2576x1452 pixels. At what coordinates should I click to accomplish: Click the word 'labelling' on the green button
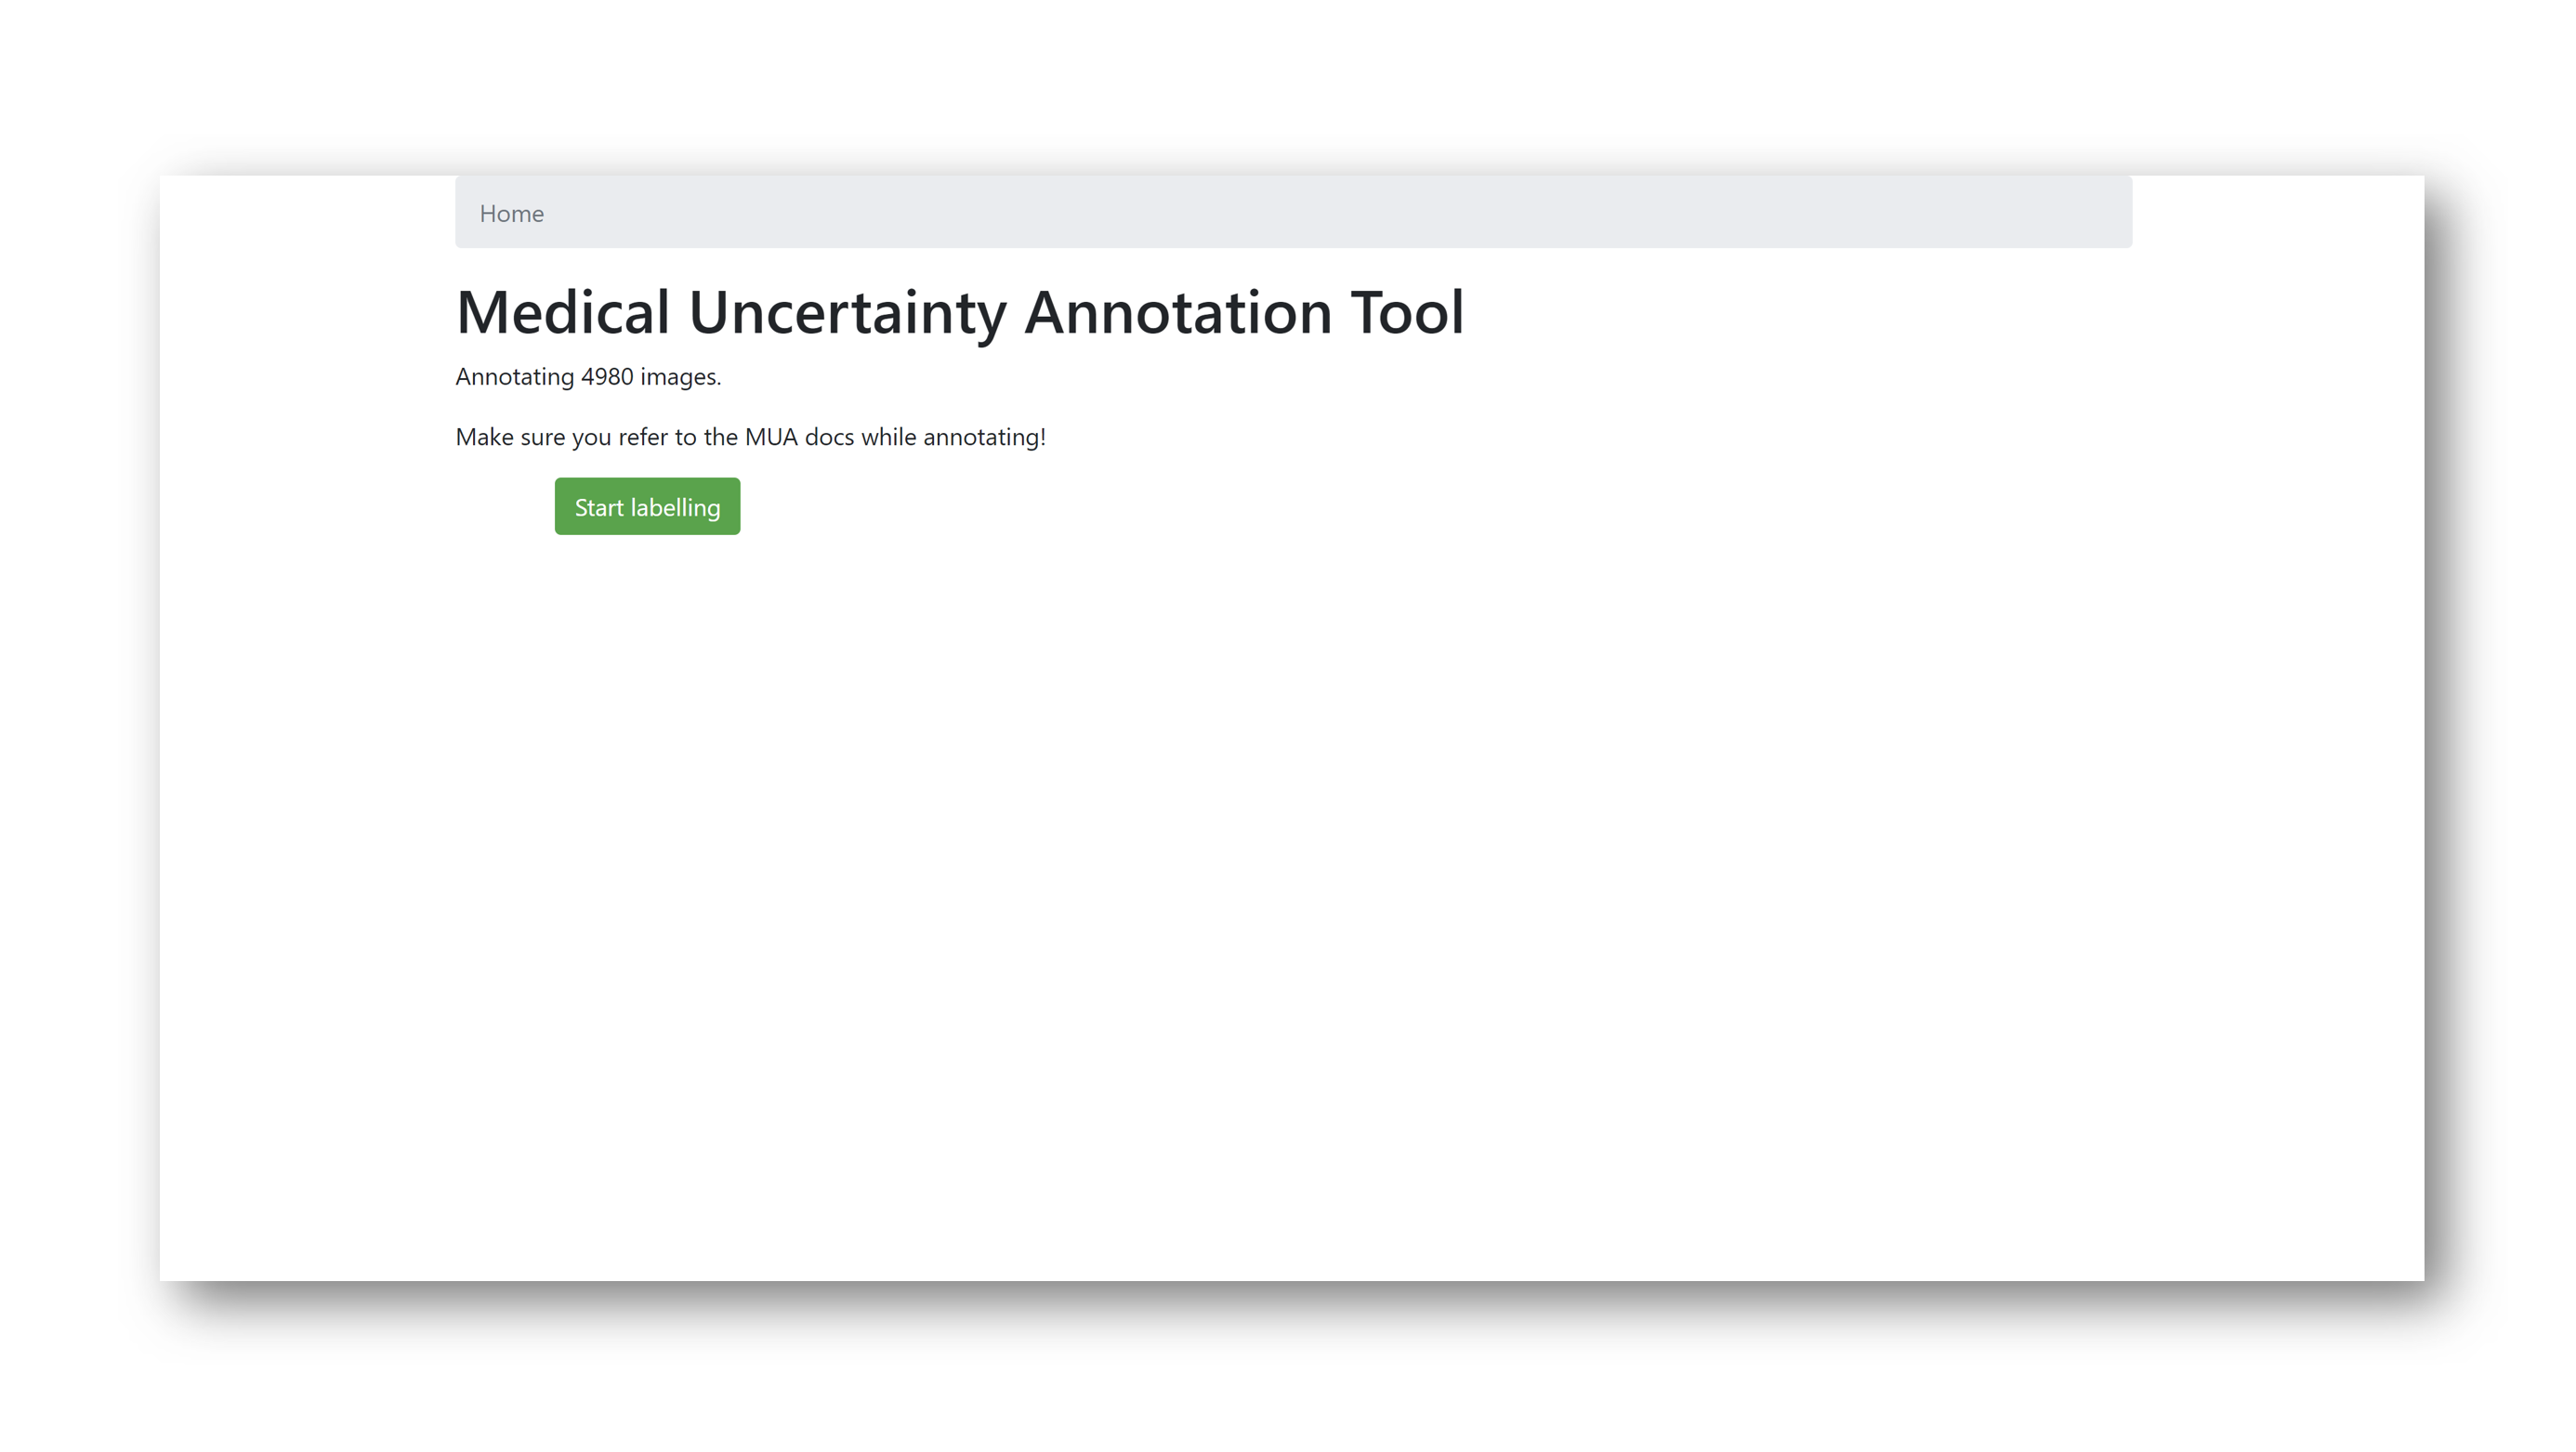pos(675,508)
